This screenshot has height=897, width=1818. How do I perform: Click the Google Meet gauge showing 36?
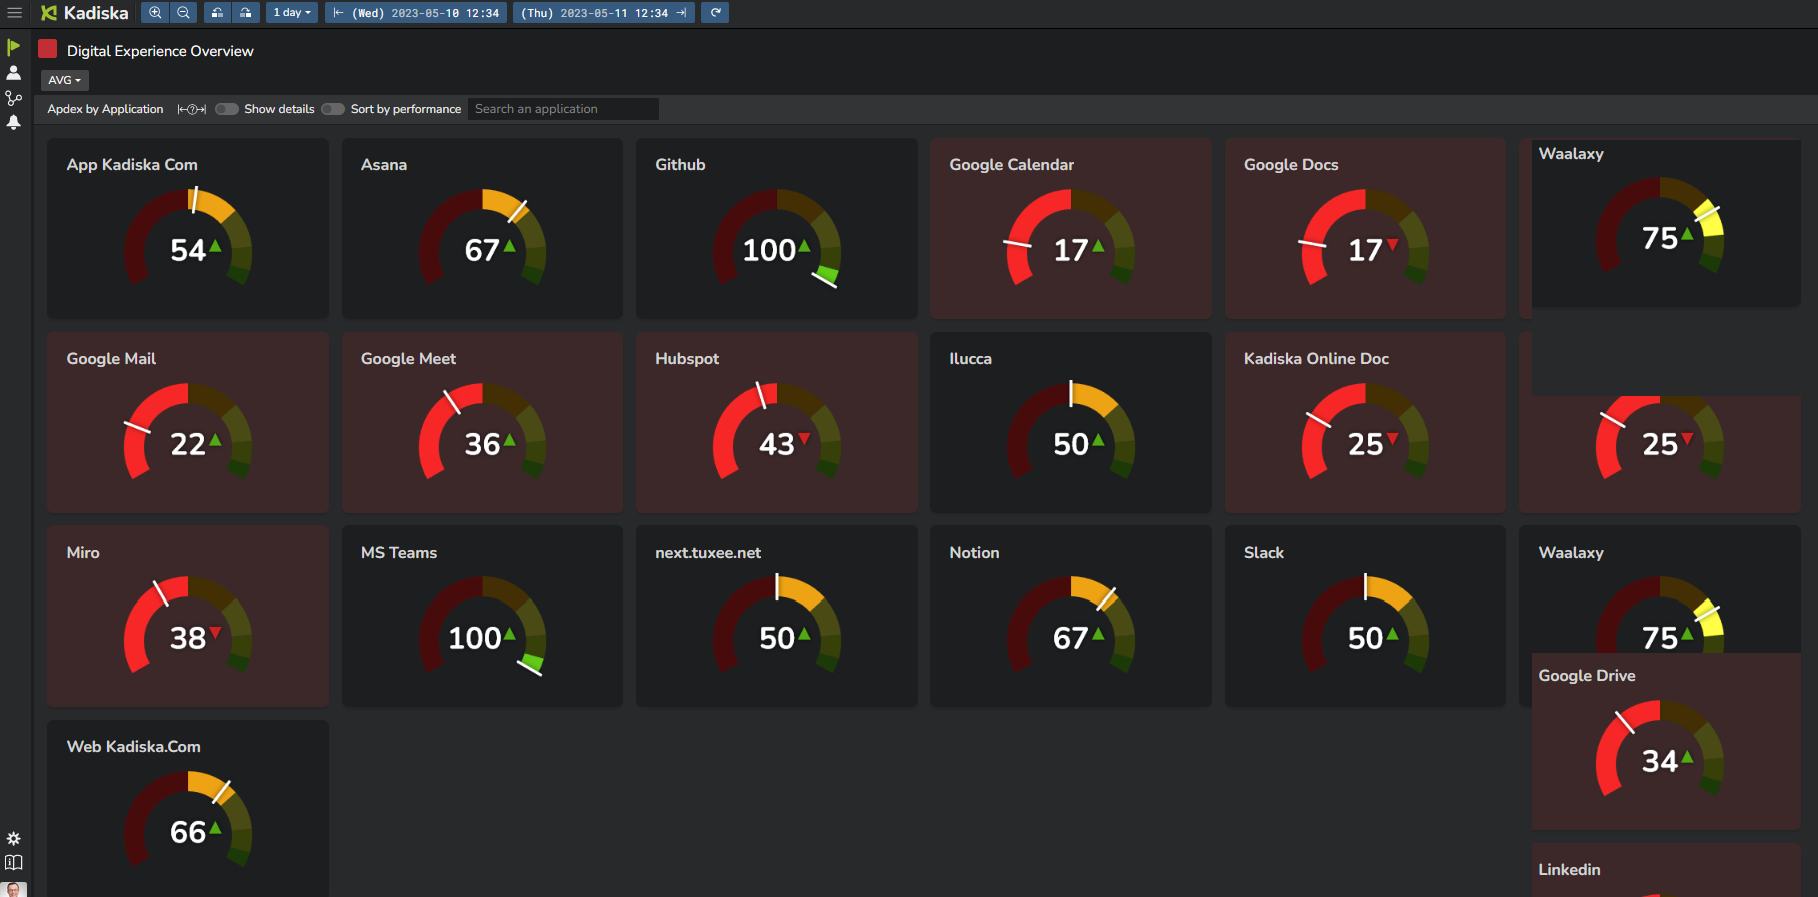pyautogui.click(x=482, y=432)
